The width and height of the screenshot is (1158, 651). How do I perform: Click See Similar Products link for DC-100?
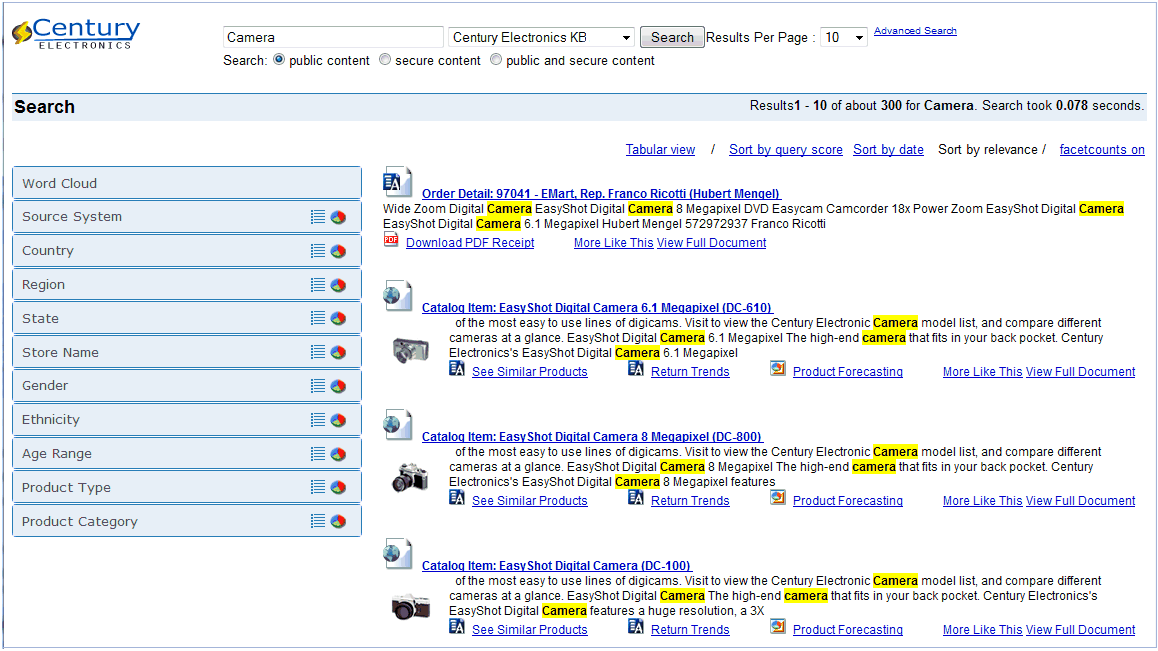pyautogui.click(x=530, y=630)
